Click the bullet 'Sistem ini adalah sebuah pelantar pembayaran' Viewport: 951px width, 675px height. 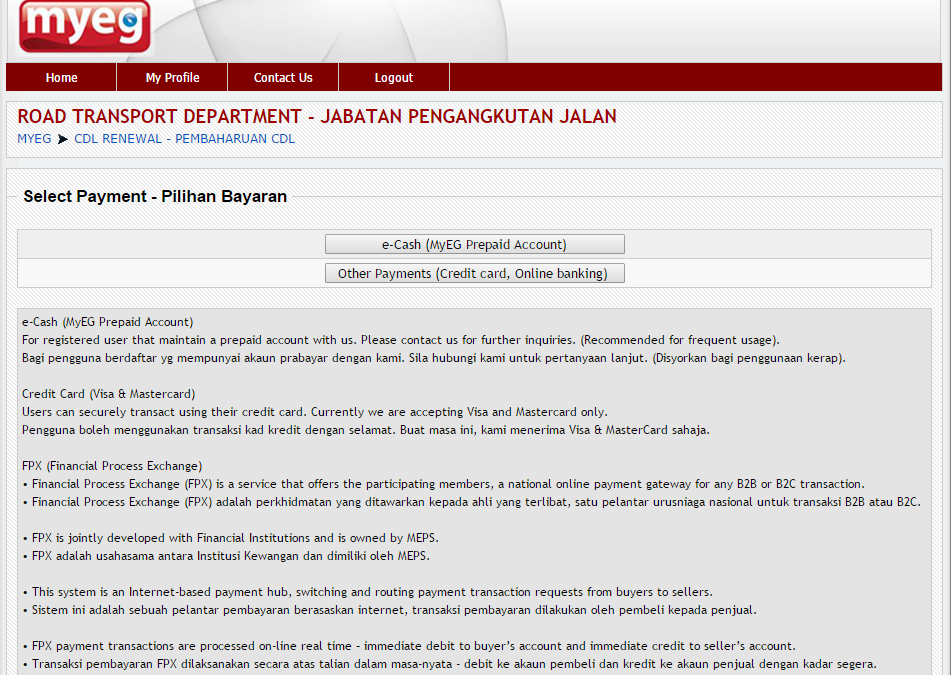(389, 610)
